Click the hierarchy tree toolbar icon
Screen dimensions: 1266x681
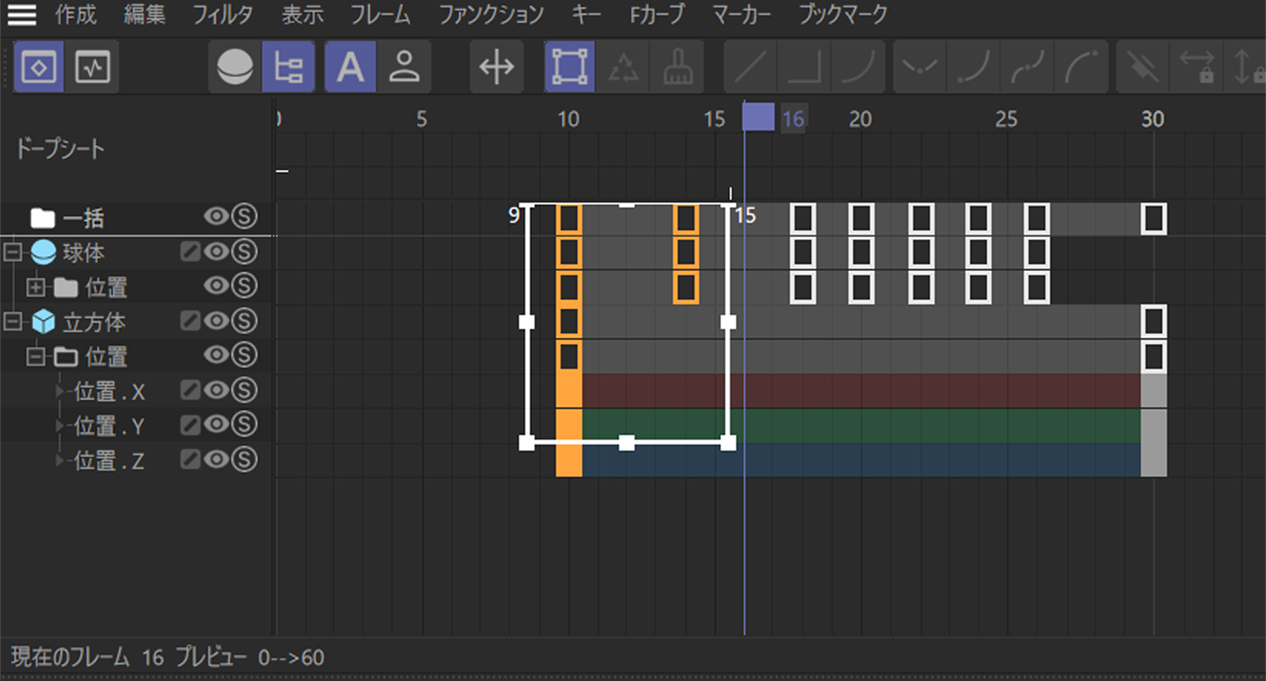coord(288,67)
